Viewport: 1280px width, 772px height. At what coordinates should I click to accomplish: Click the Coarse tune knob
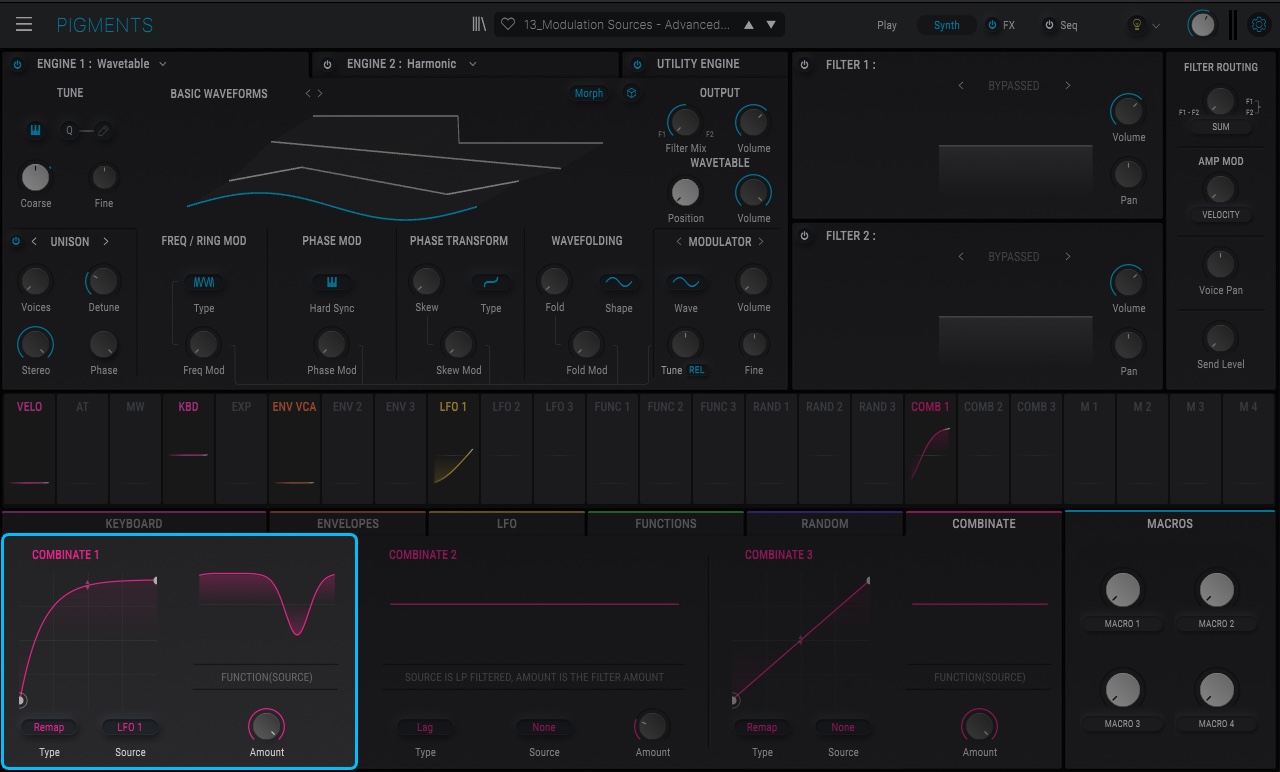pyautogui.click(x=35, y=177)
